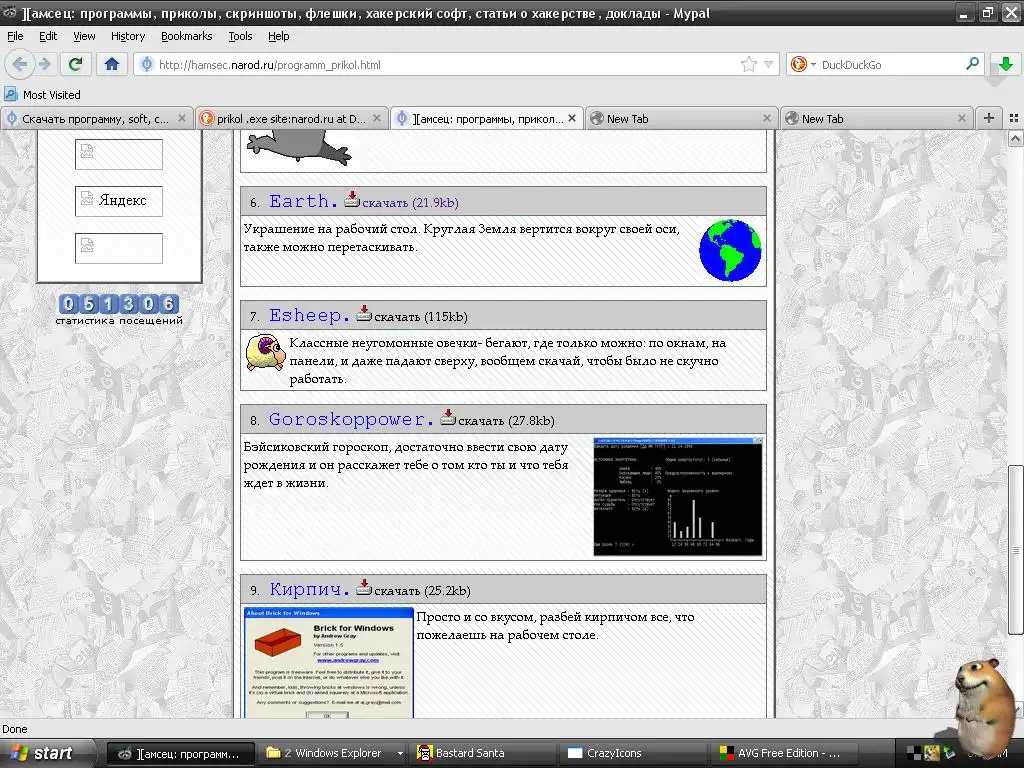Open the Earth program title link
This screenshot has height=768, width=1024.
(x=304, y=201)
